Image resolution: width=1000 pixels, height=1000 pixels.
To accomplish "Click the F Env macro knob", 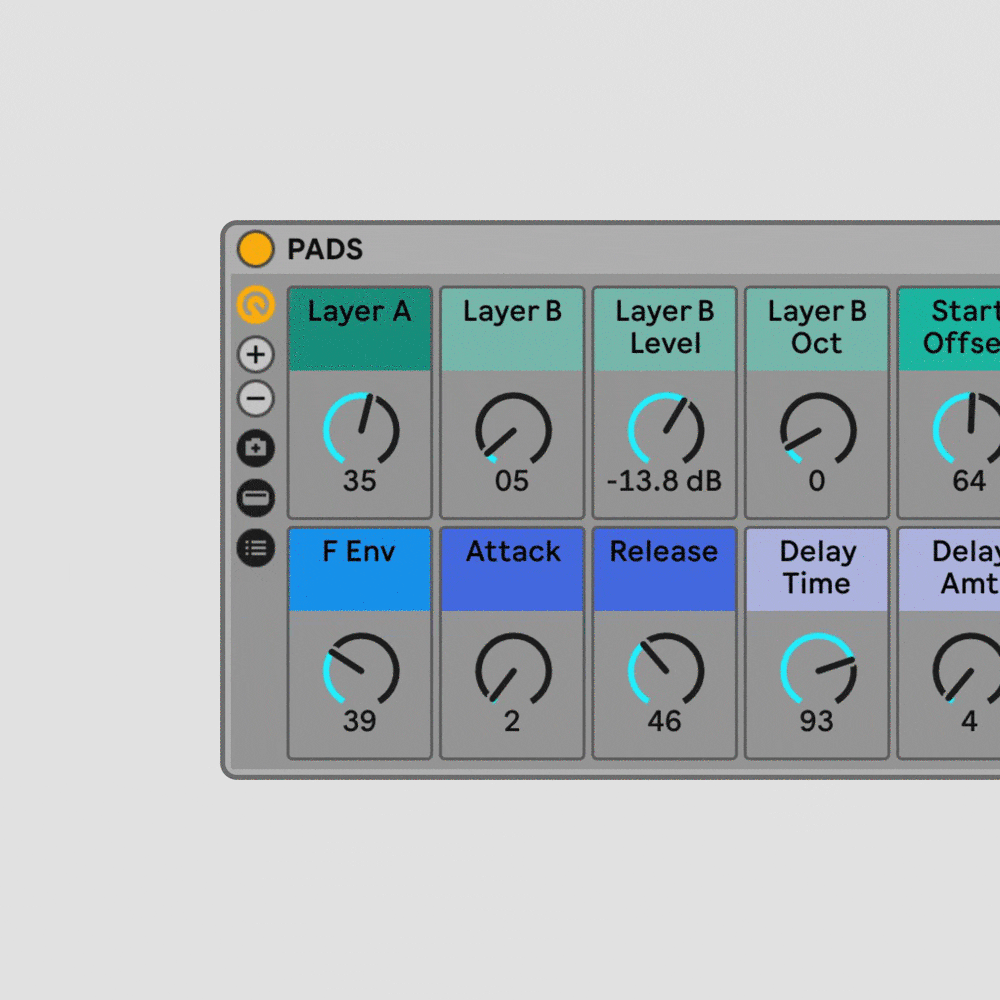I will click(x=361, y=670).
